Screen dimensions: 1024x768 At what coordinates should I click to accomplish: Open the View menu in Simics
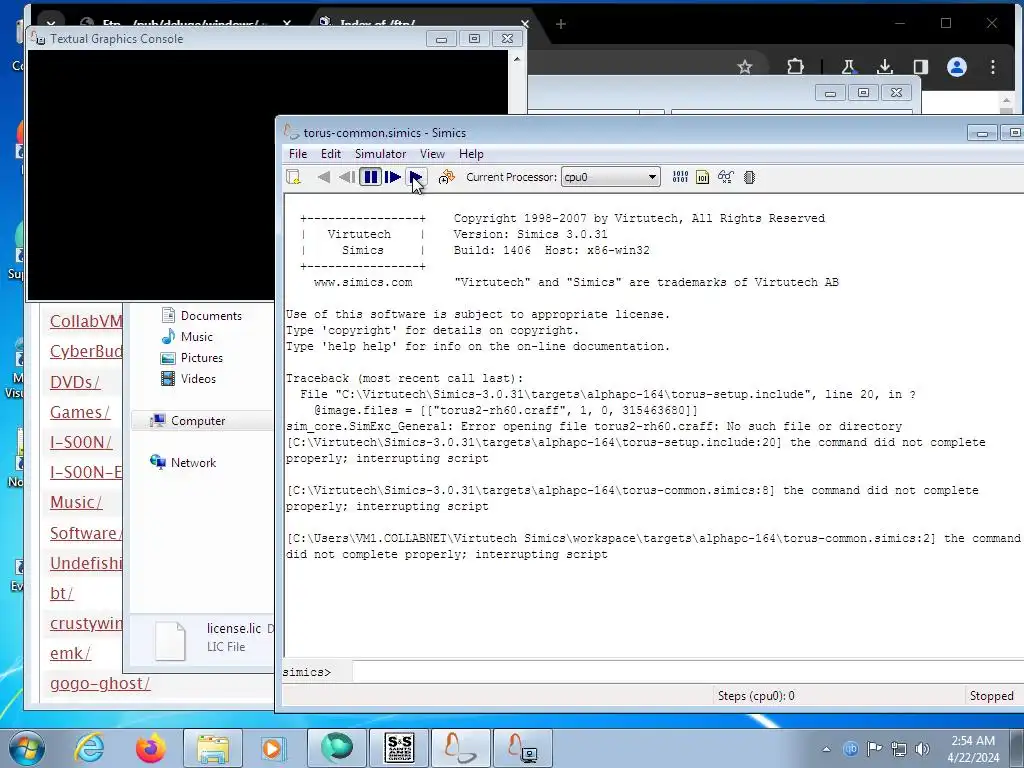[432, 154]
